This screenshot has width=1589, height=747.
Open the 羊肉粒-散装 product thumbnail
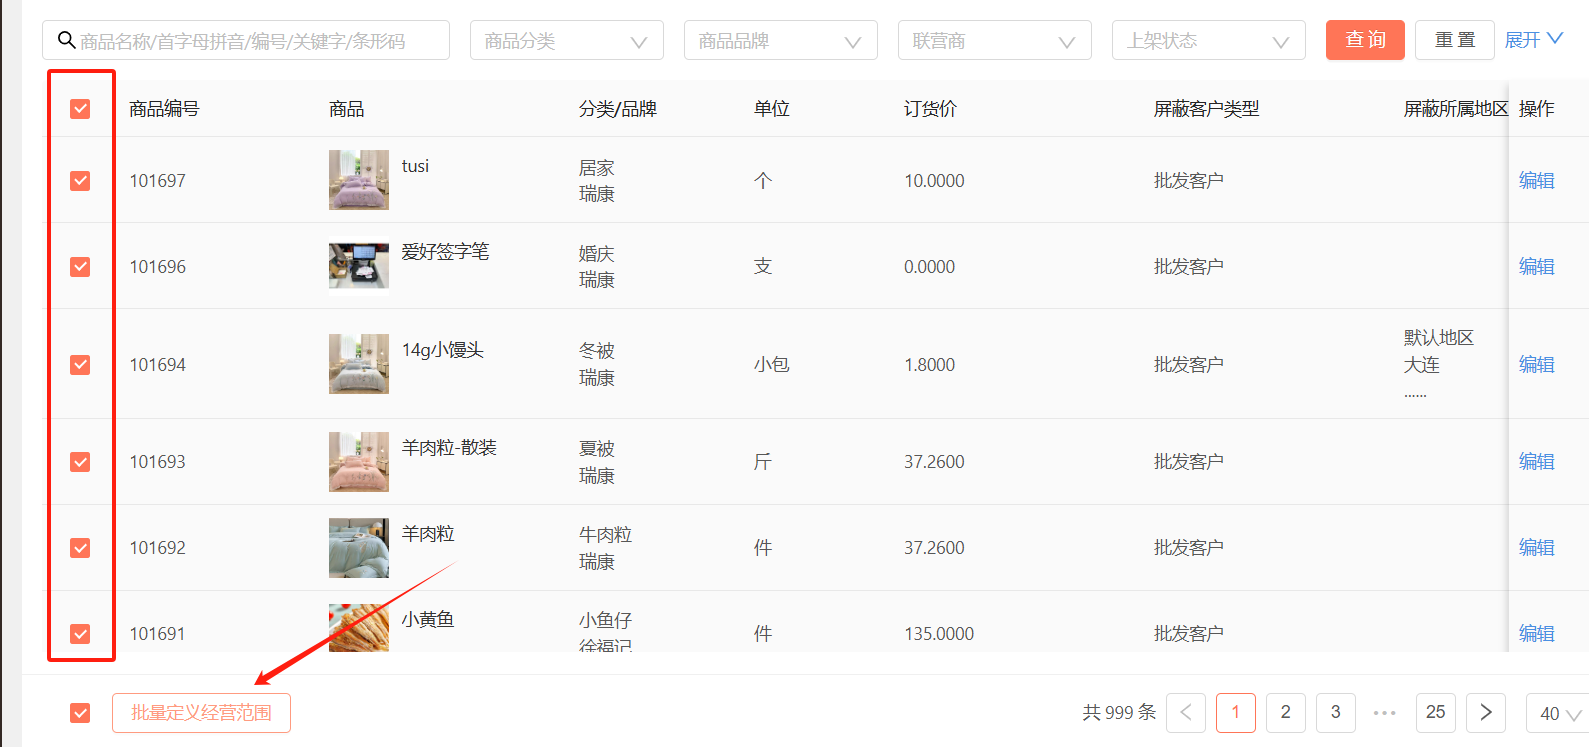pyautogui.click(x=359, y=461)
